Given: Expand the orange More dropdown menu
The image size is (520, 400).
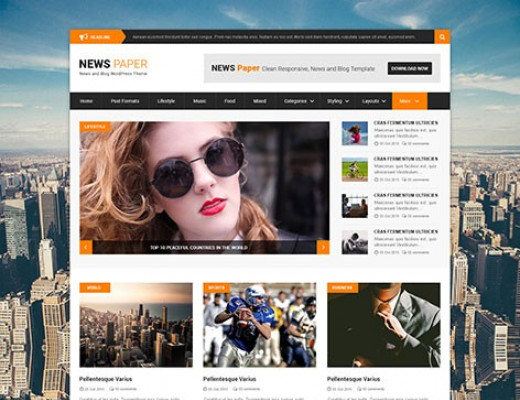Looking at the screenshot, I should (x=410, y=101).
